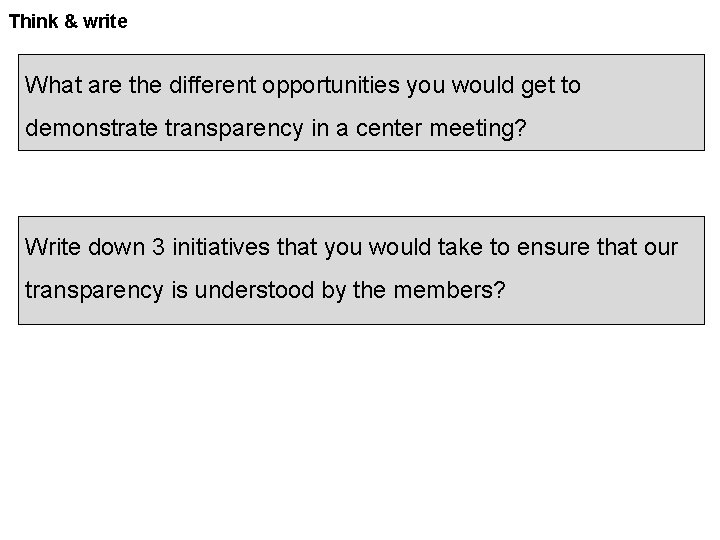
Task: Click the "Think & write" slide title
Action: 68,22
